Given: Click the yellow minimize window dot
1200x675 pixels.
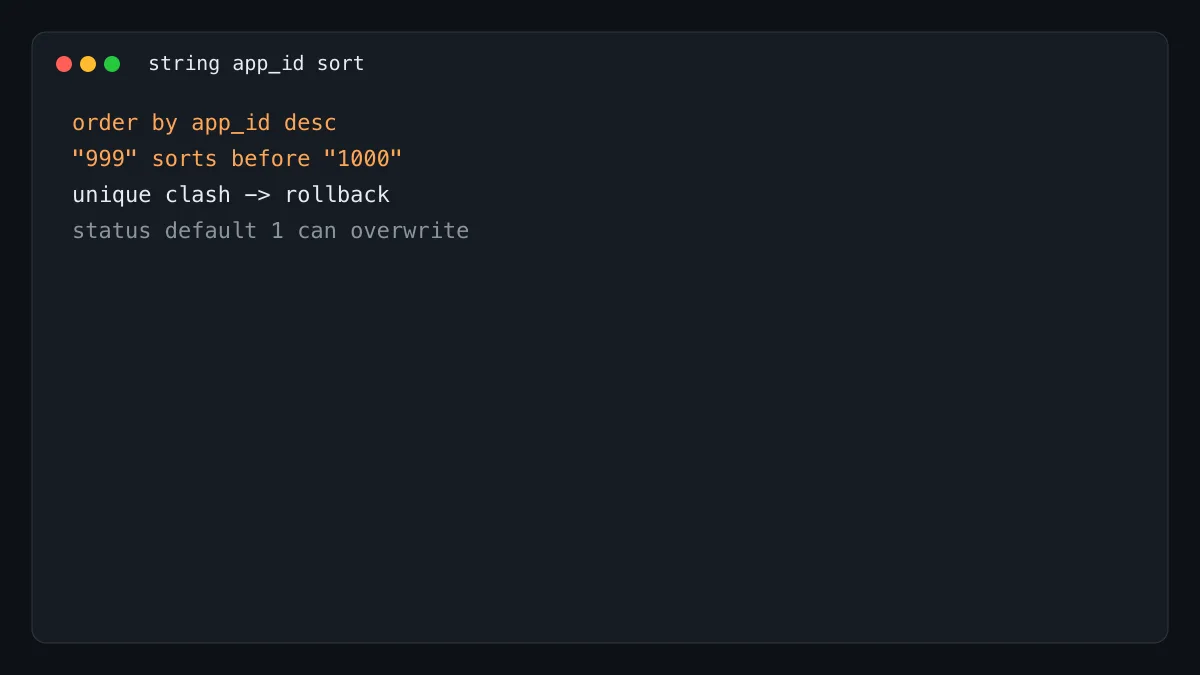Looking at the screenshot, I should (88, 64).
